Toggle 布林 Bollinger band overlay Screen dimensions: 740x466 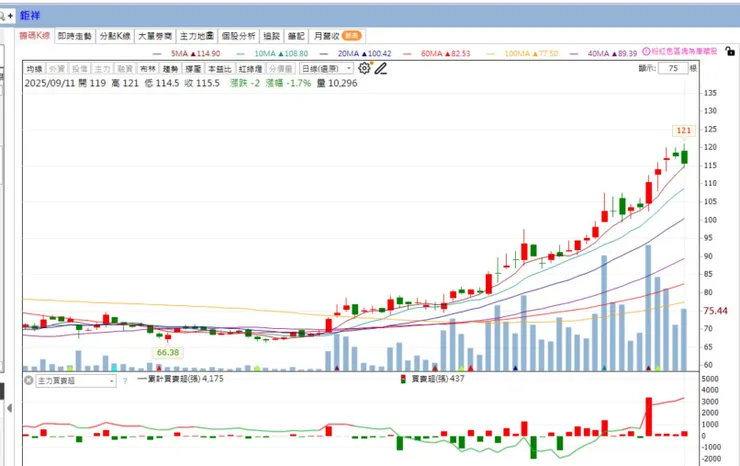point(148,69)
